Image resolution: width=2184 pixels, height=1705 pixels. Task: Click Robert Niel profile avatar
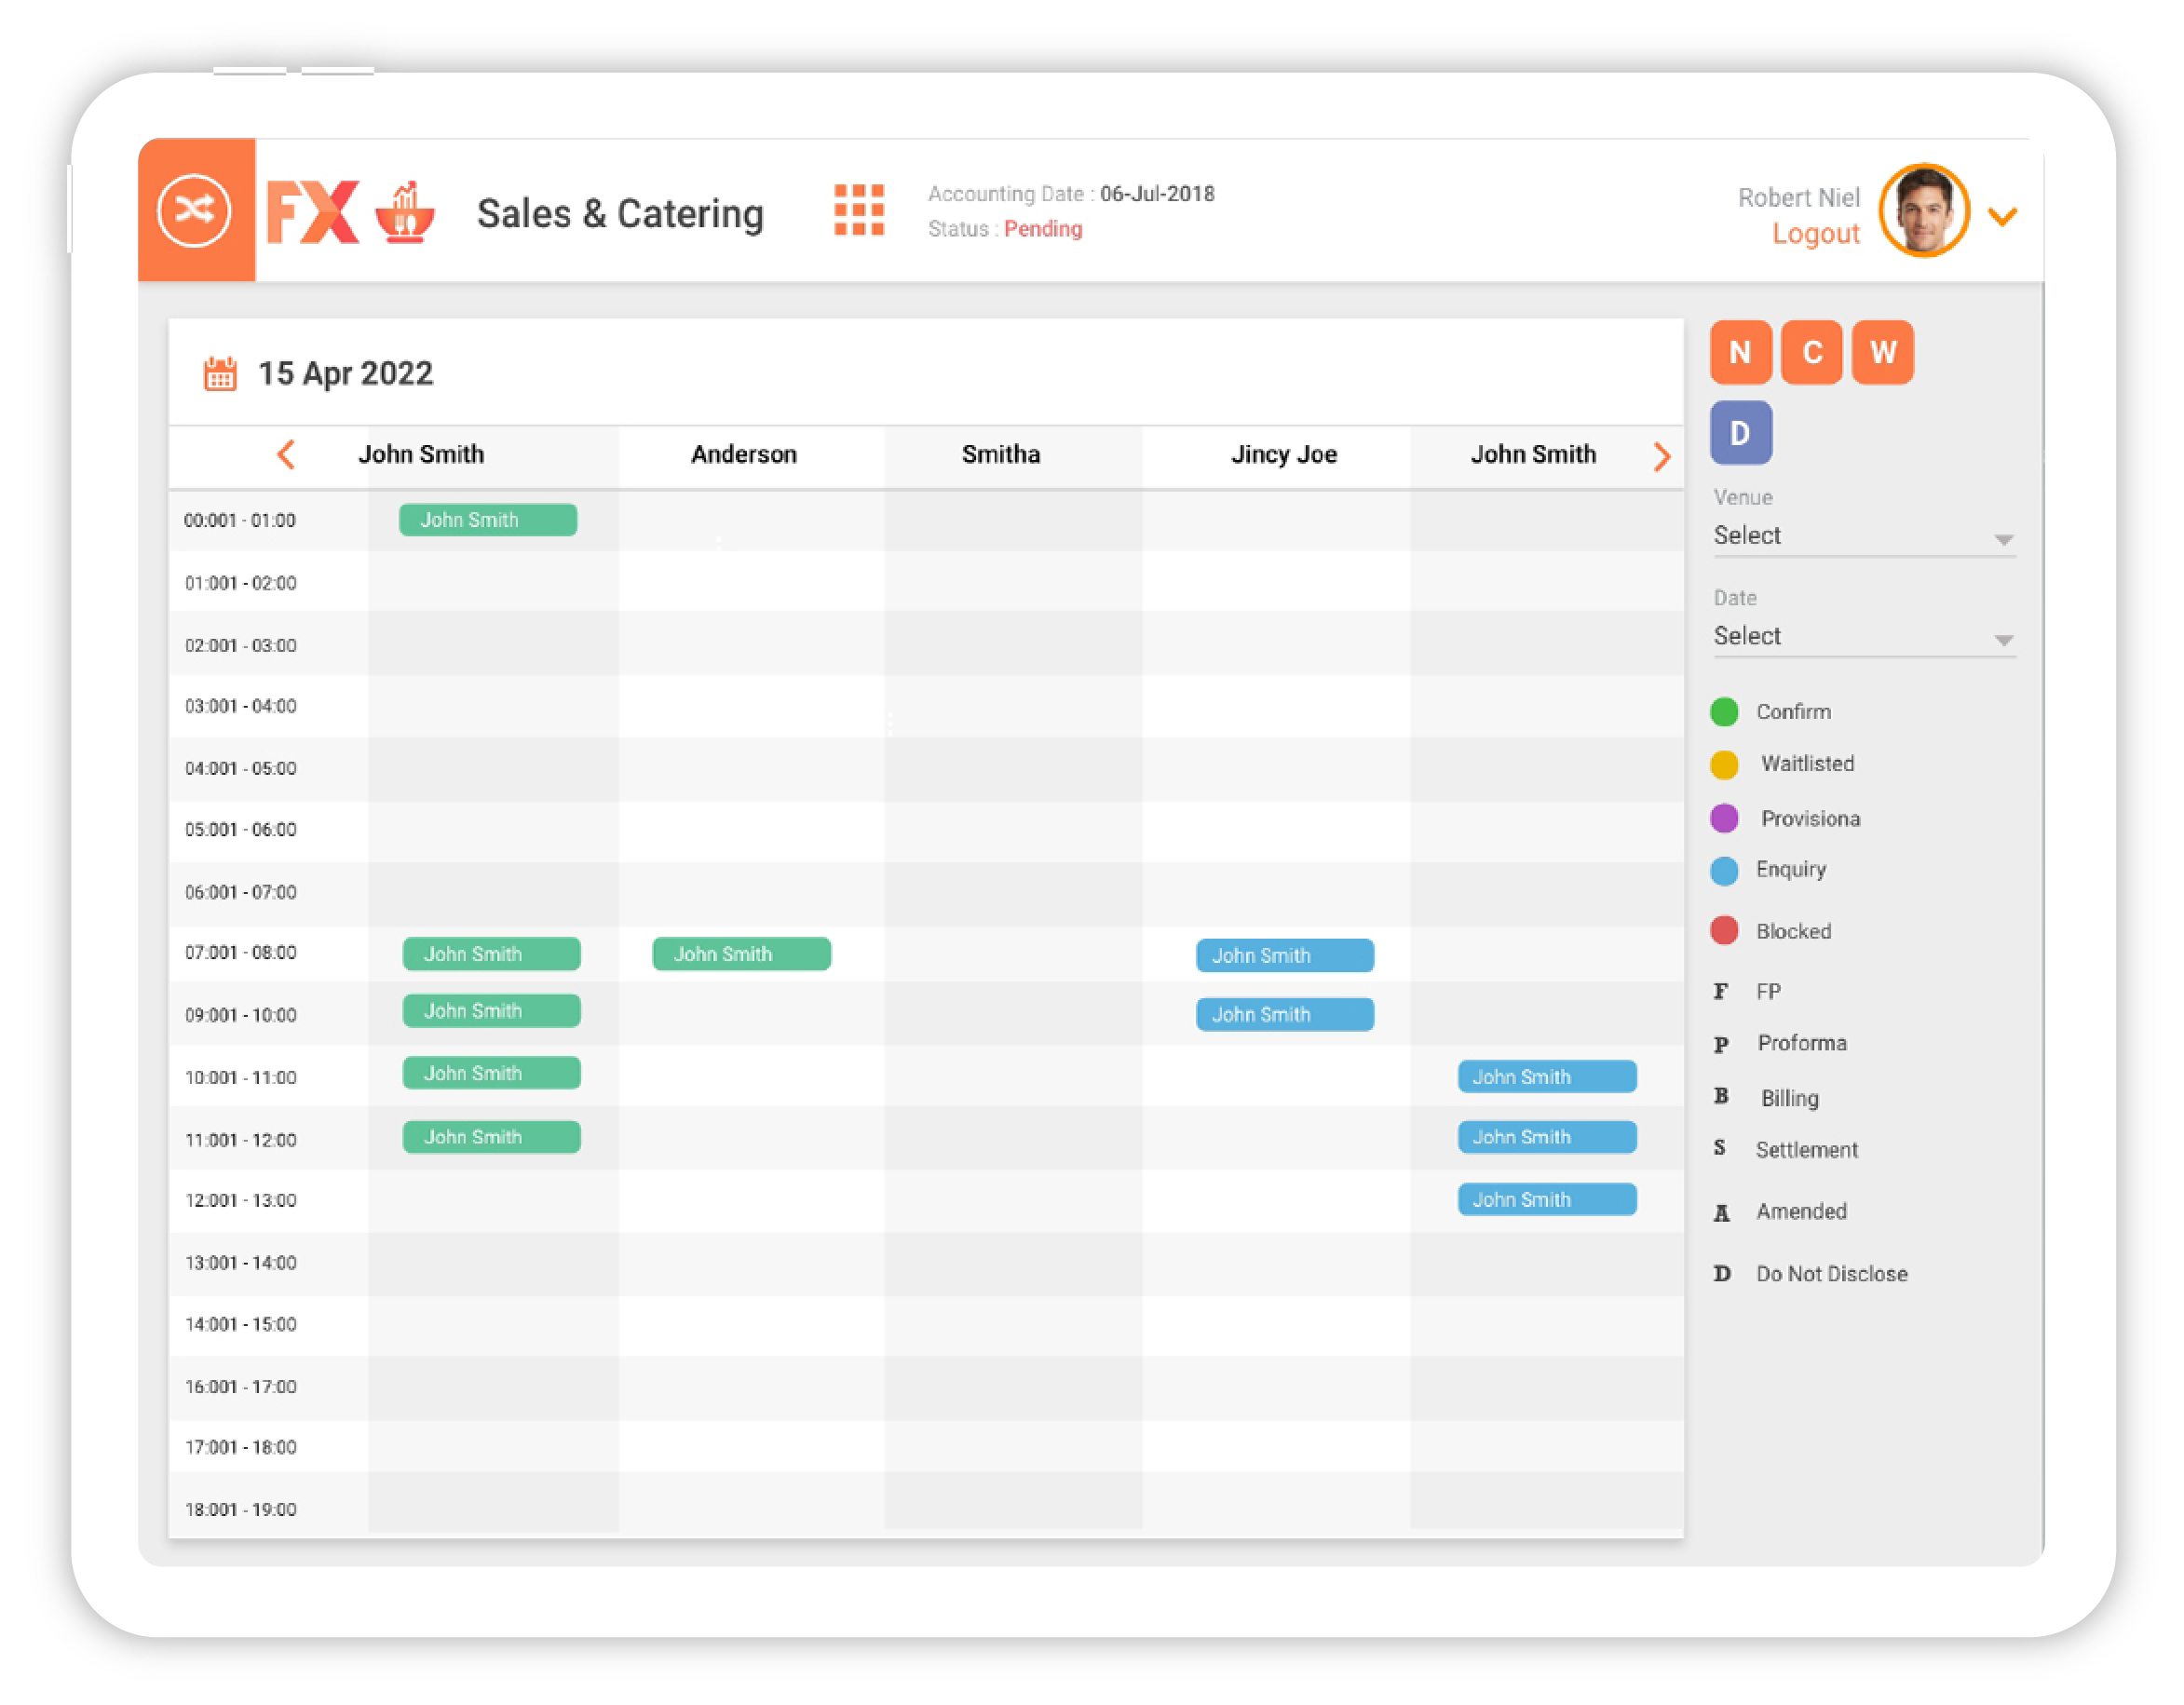[1923, 211]
